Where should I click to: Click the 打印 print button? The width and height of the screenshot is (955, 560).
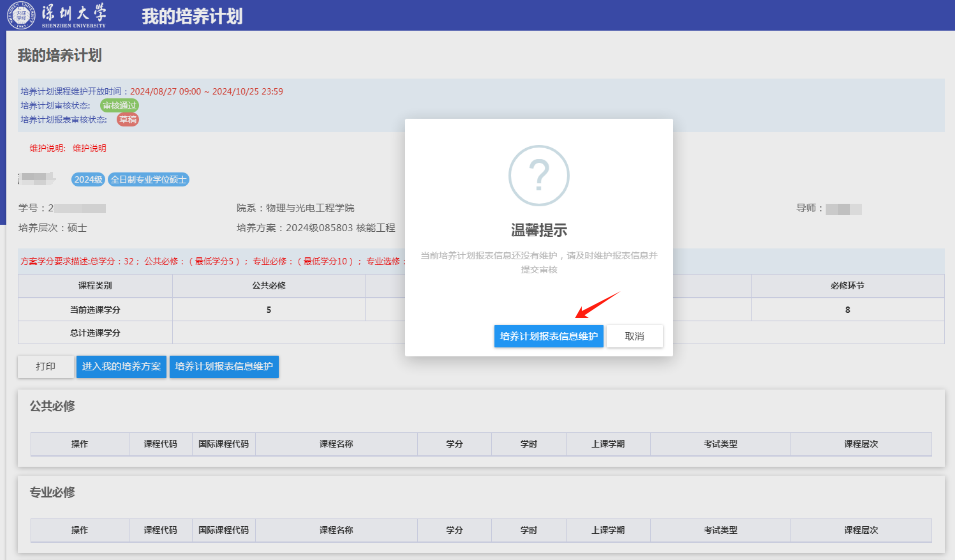tap(45, 367)
